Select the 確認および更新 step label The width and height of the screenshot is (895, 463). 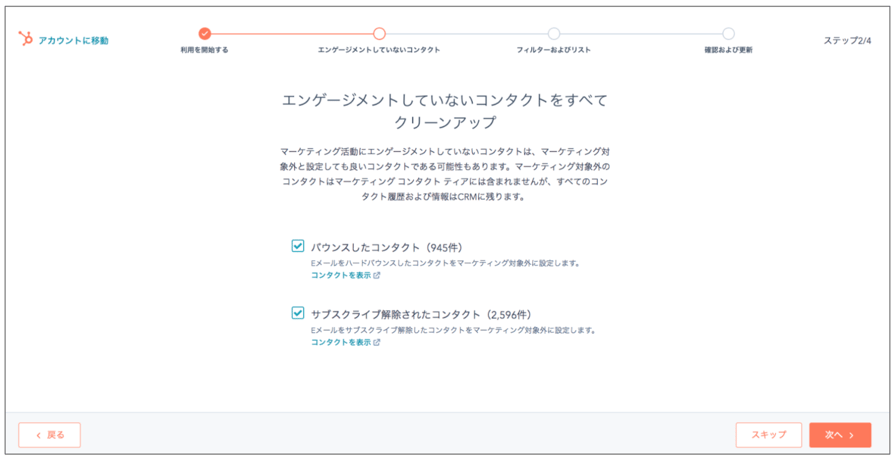point(728,50)
